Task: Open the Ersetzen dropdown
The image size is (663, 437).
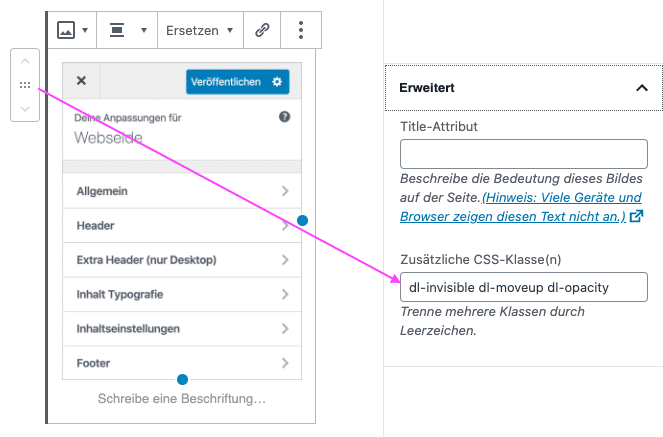Action: click(x=200, y=30)
